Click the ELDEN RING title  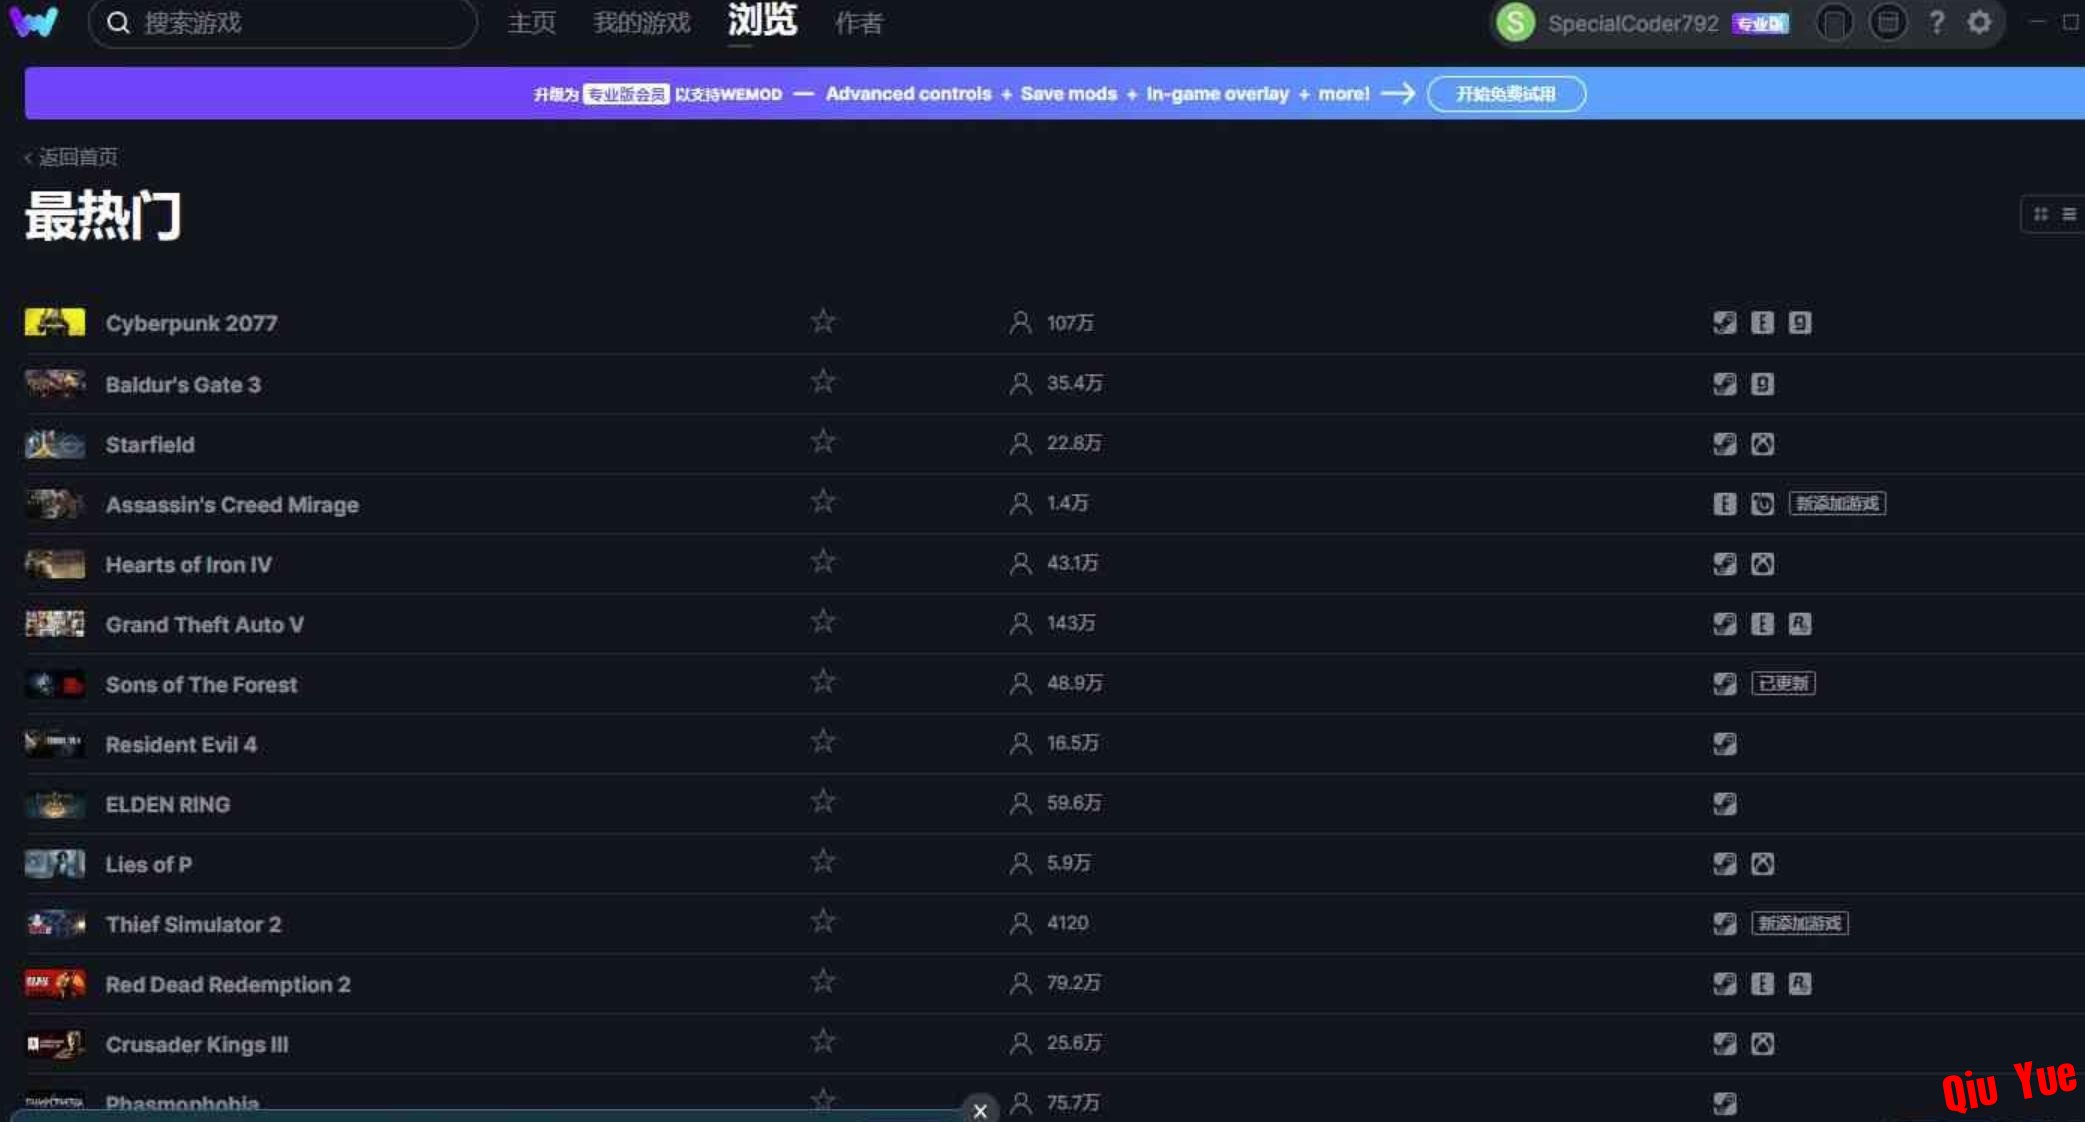click(x=168, y=804)
